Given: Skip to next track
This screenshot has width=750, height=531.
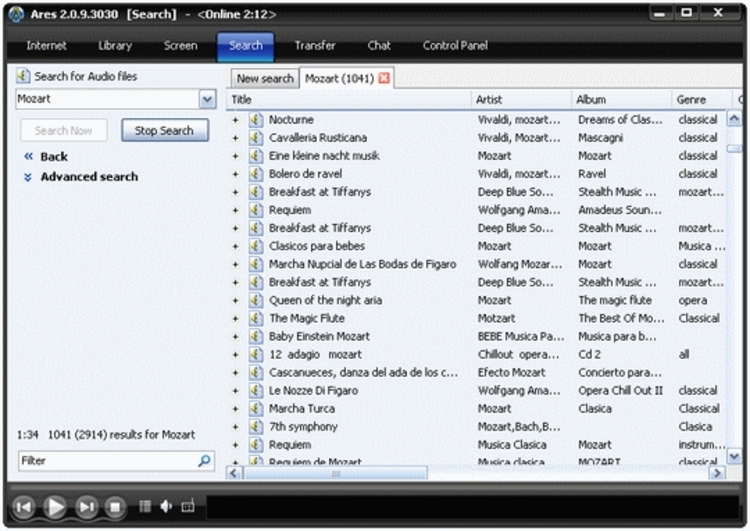Looking at the screenshot, I should [x=87, y=507].
